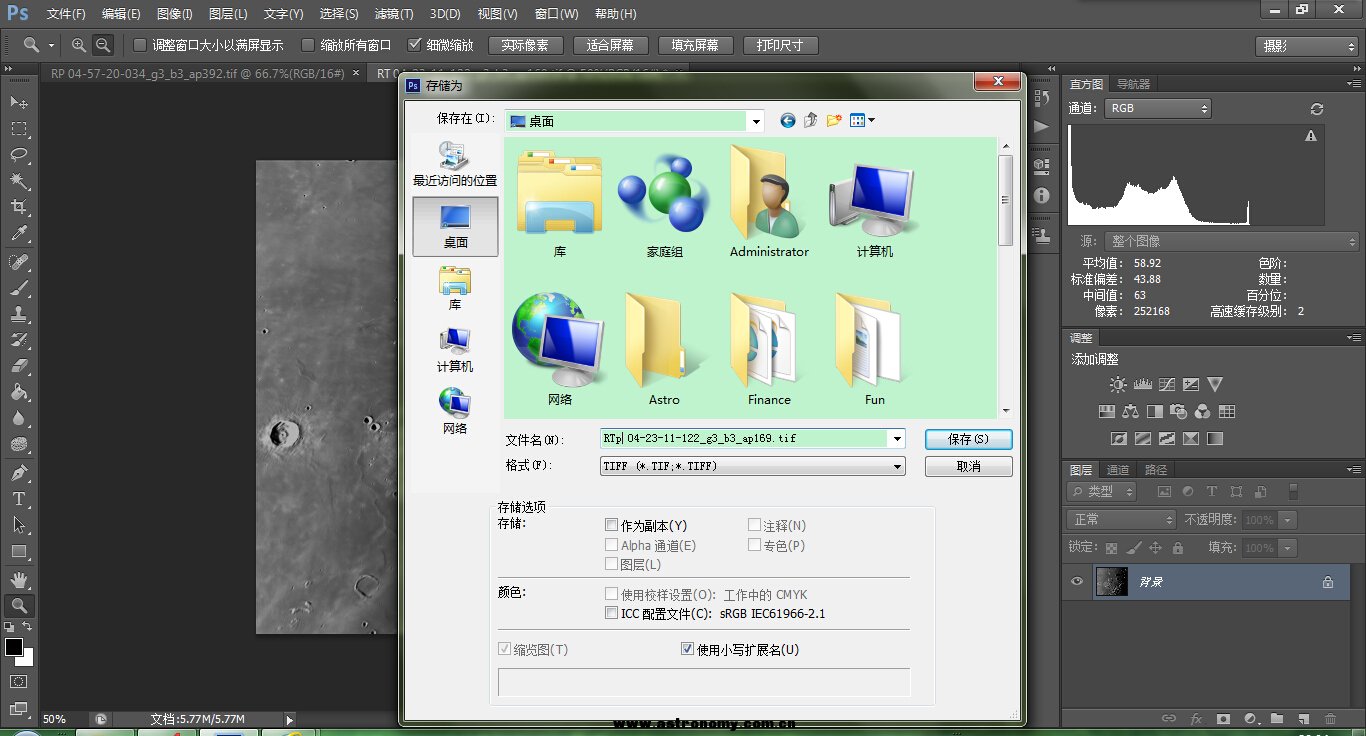Switch to the 通道 tab
This screenshot has width=1366, height=736.
point(1118,469)
